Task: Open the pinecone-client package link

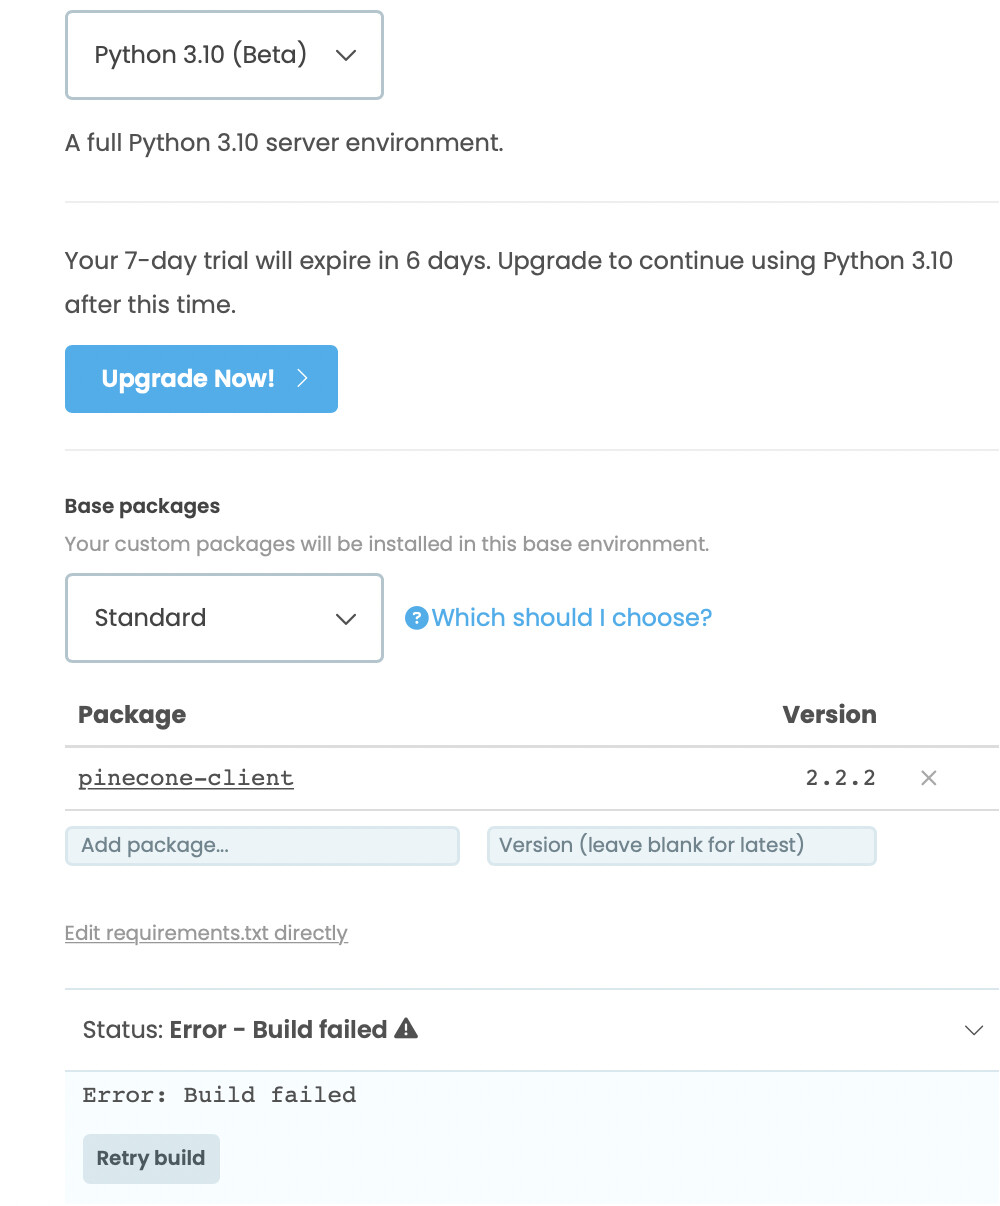Action: coord(186,778)
